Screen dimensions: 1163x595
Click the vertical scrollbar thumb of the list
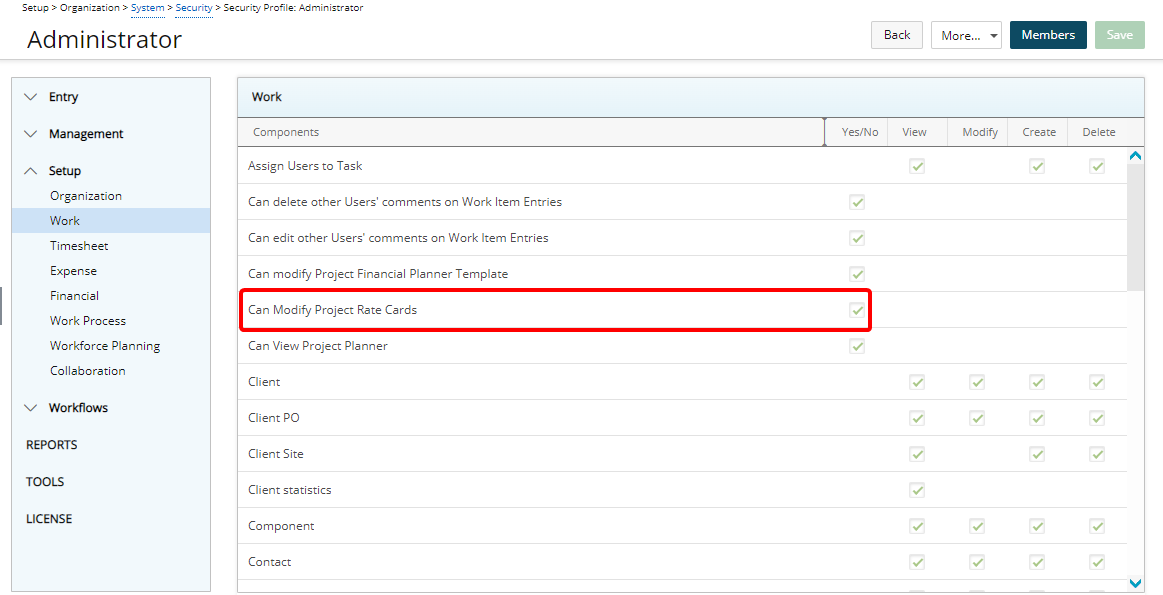[1135, 227]
